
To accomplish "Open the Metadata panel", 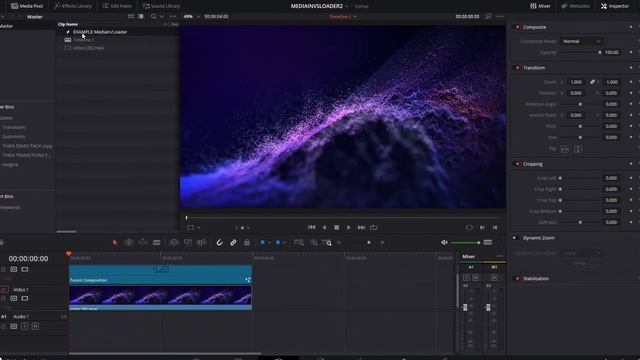I will click(x=576, y=6).
